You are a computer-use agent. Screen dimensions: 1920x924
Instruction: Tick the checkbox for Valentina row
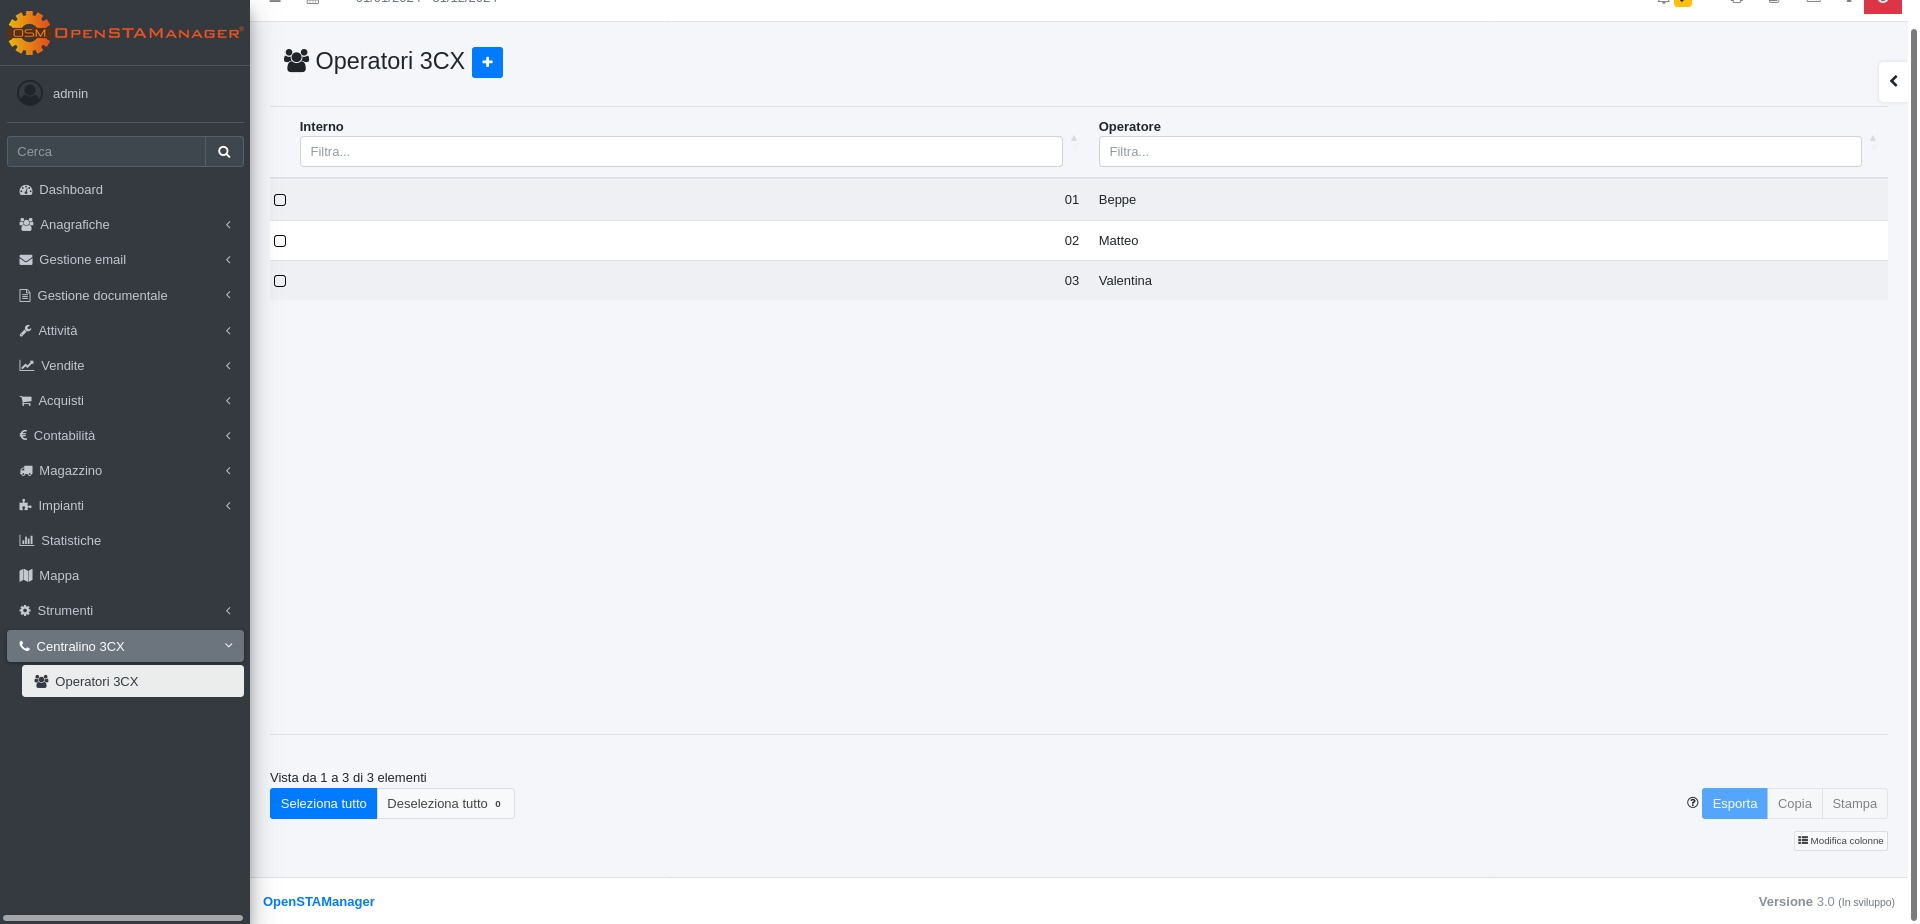click(x=280, y=281)
